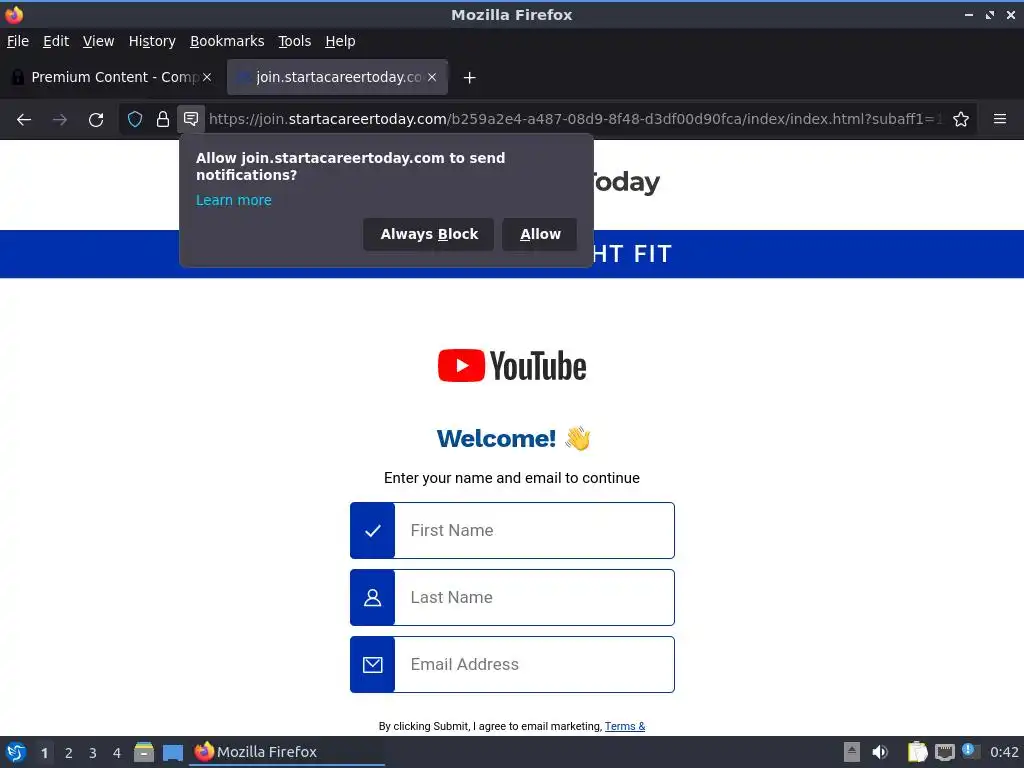Viewport: 1024px width, 768px height.
Task: Click the Email Address input field
Action: click(534, 665)
